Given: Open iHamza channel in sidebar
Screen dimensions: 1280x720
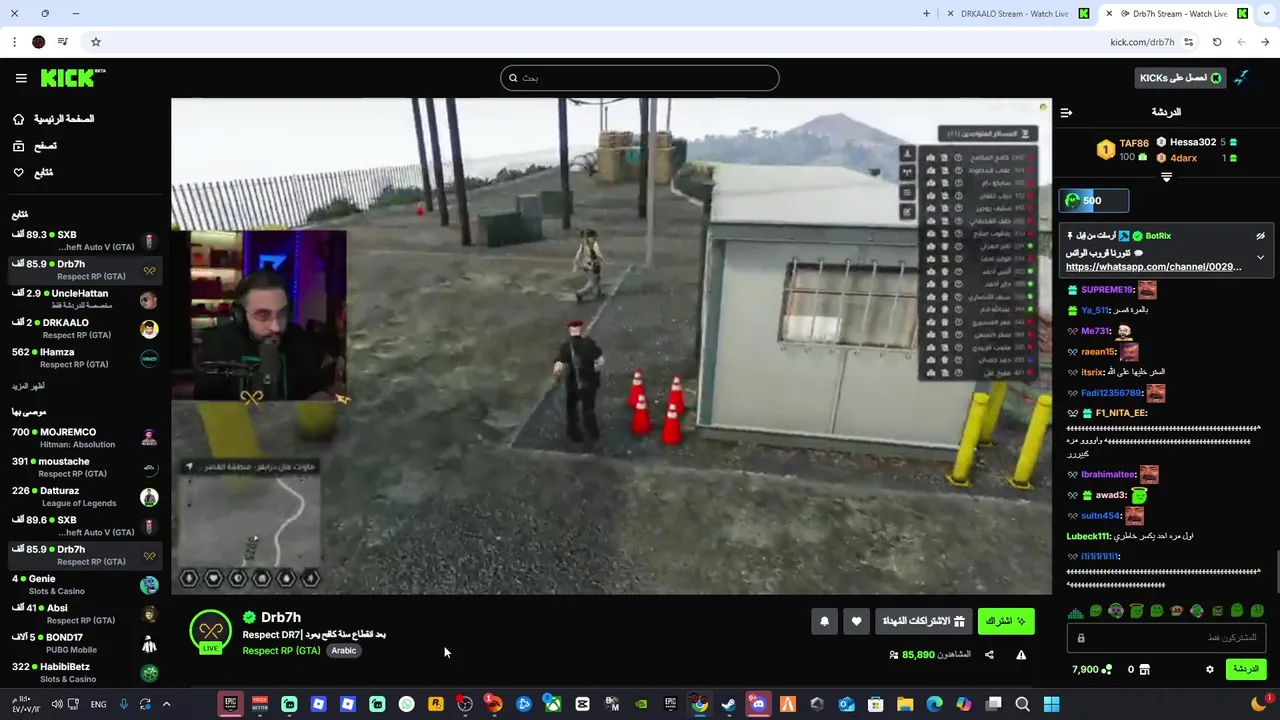Looking at the screenshot, I should (x=85, y=358).
